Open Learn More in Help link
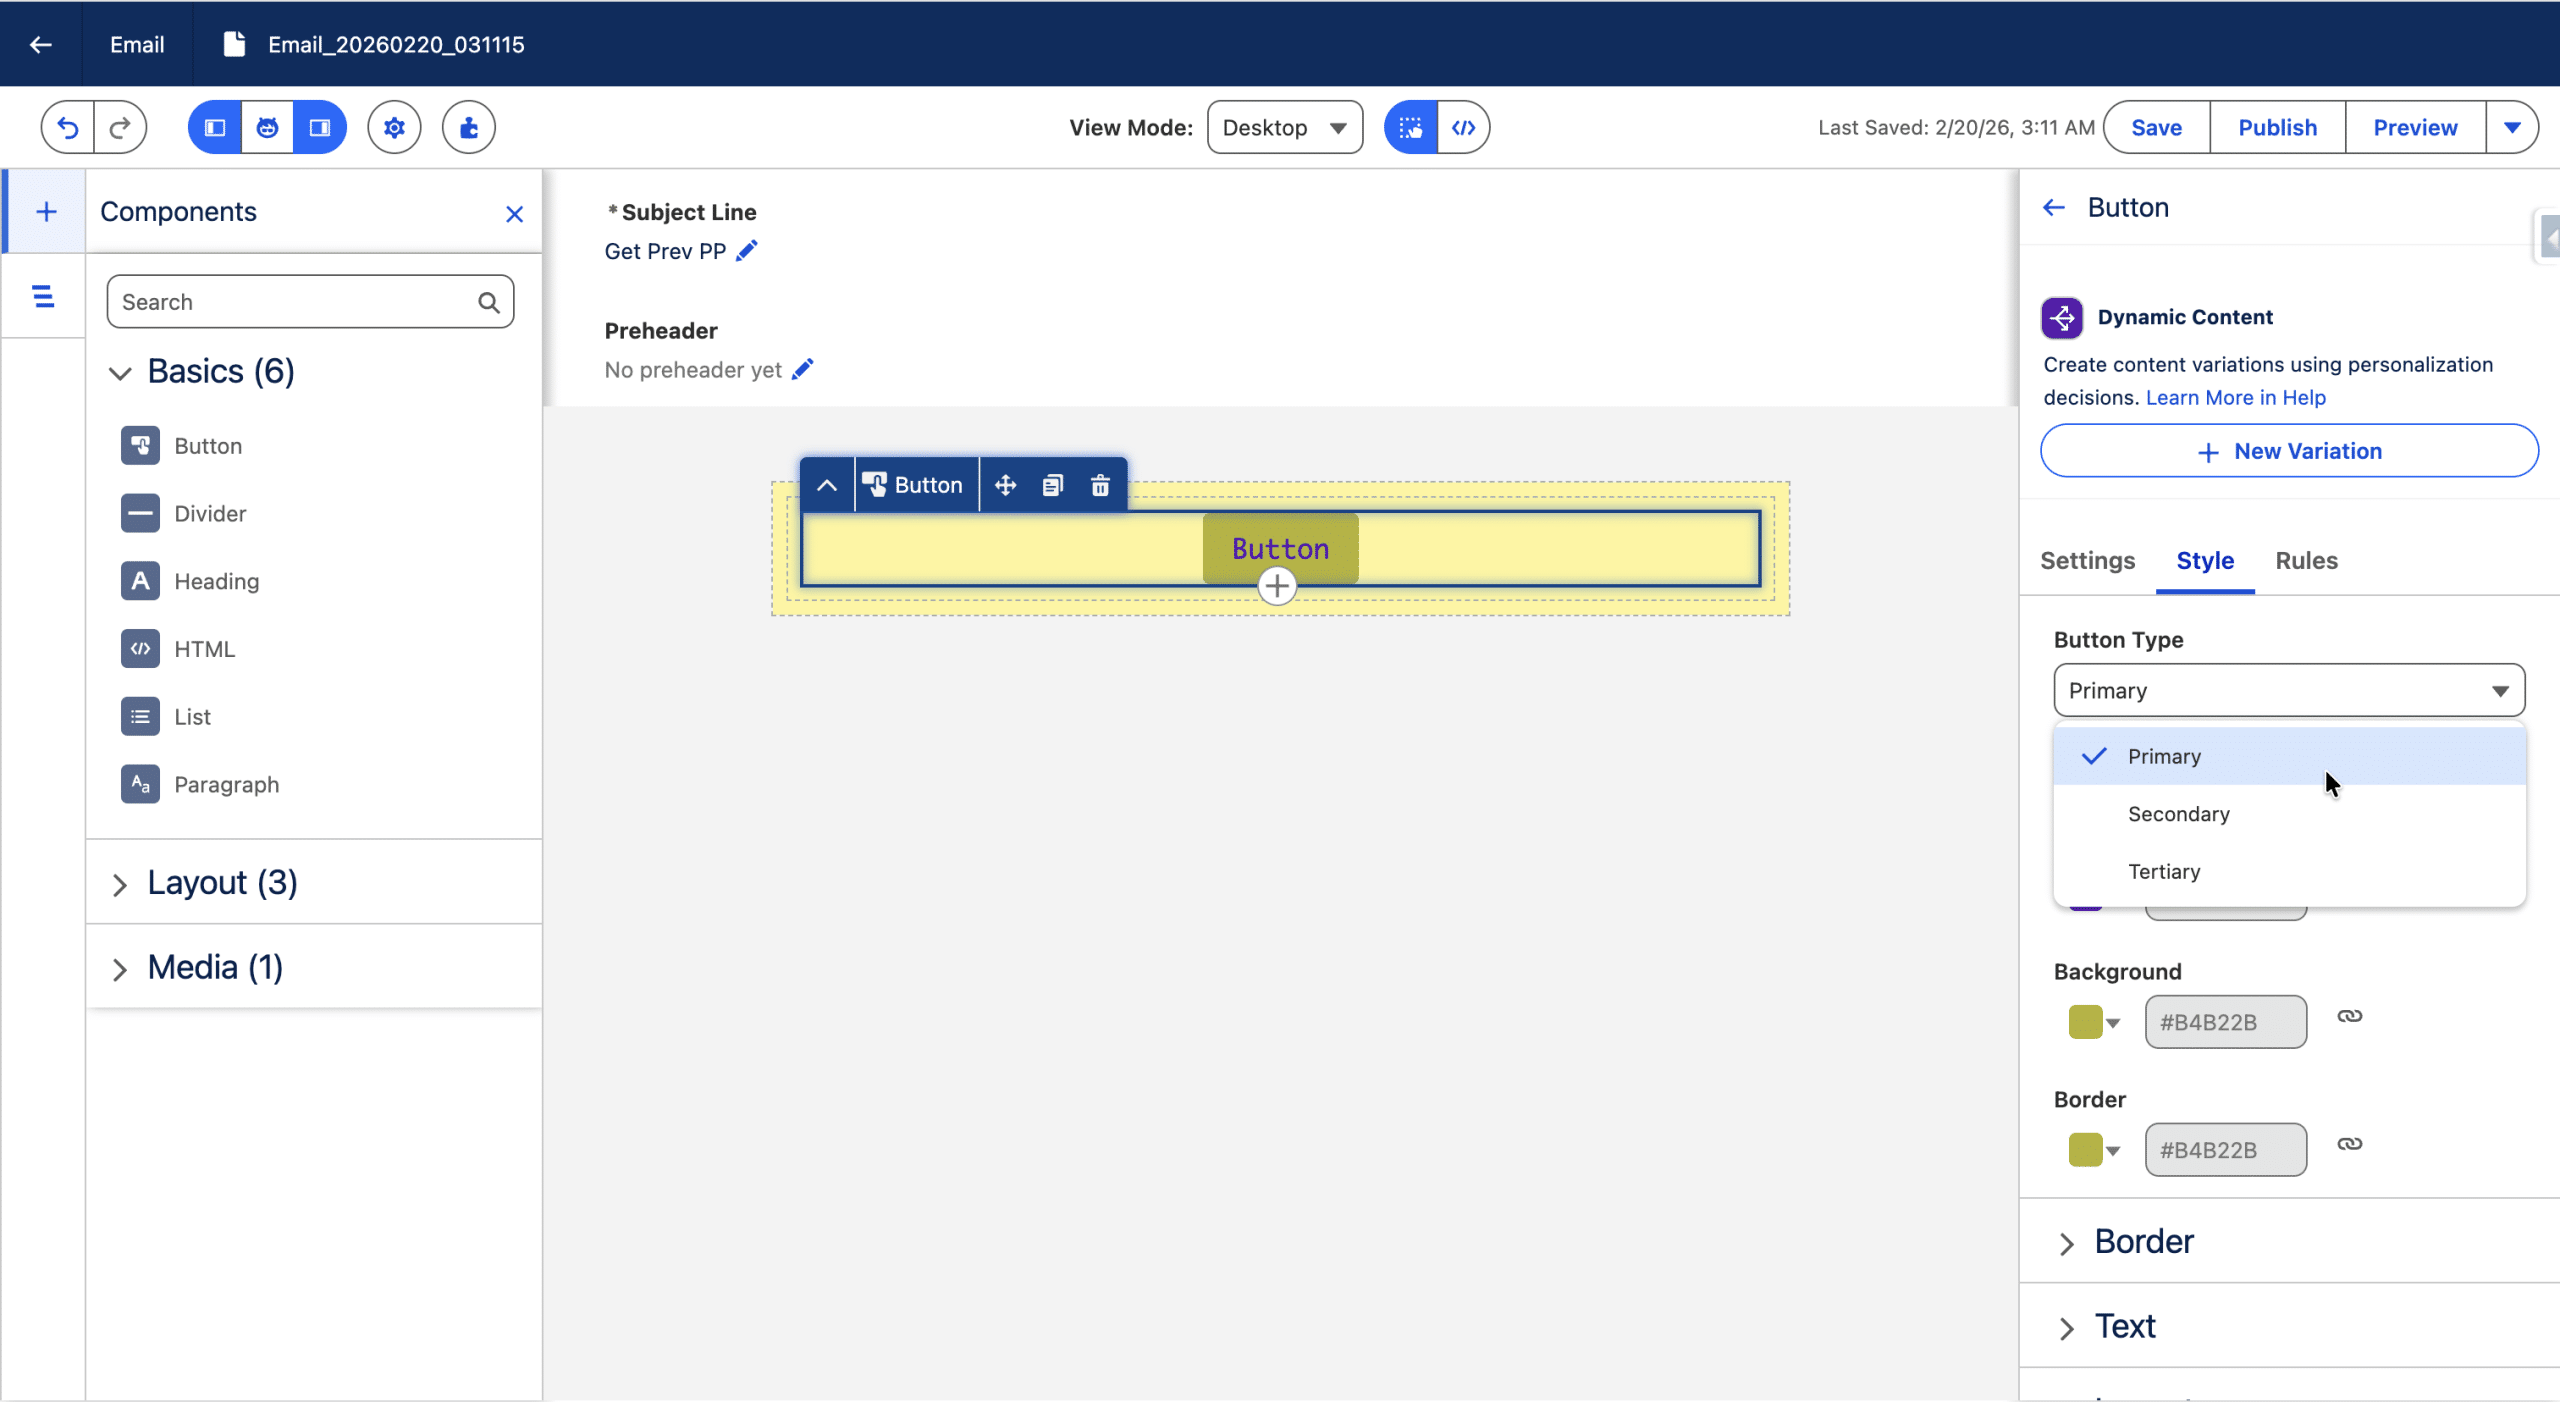2560x1402 pixels. click(2235, 398)
